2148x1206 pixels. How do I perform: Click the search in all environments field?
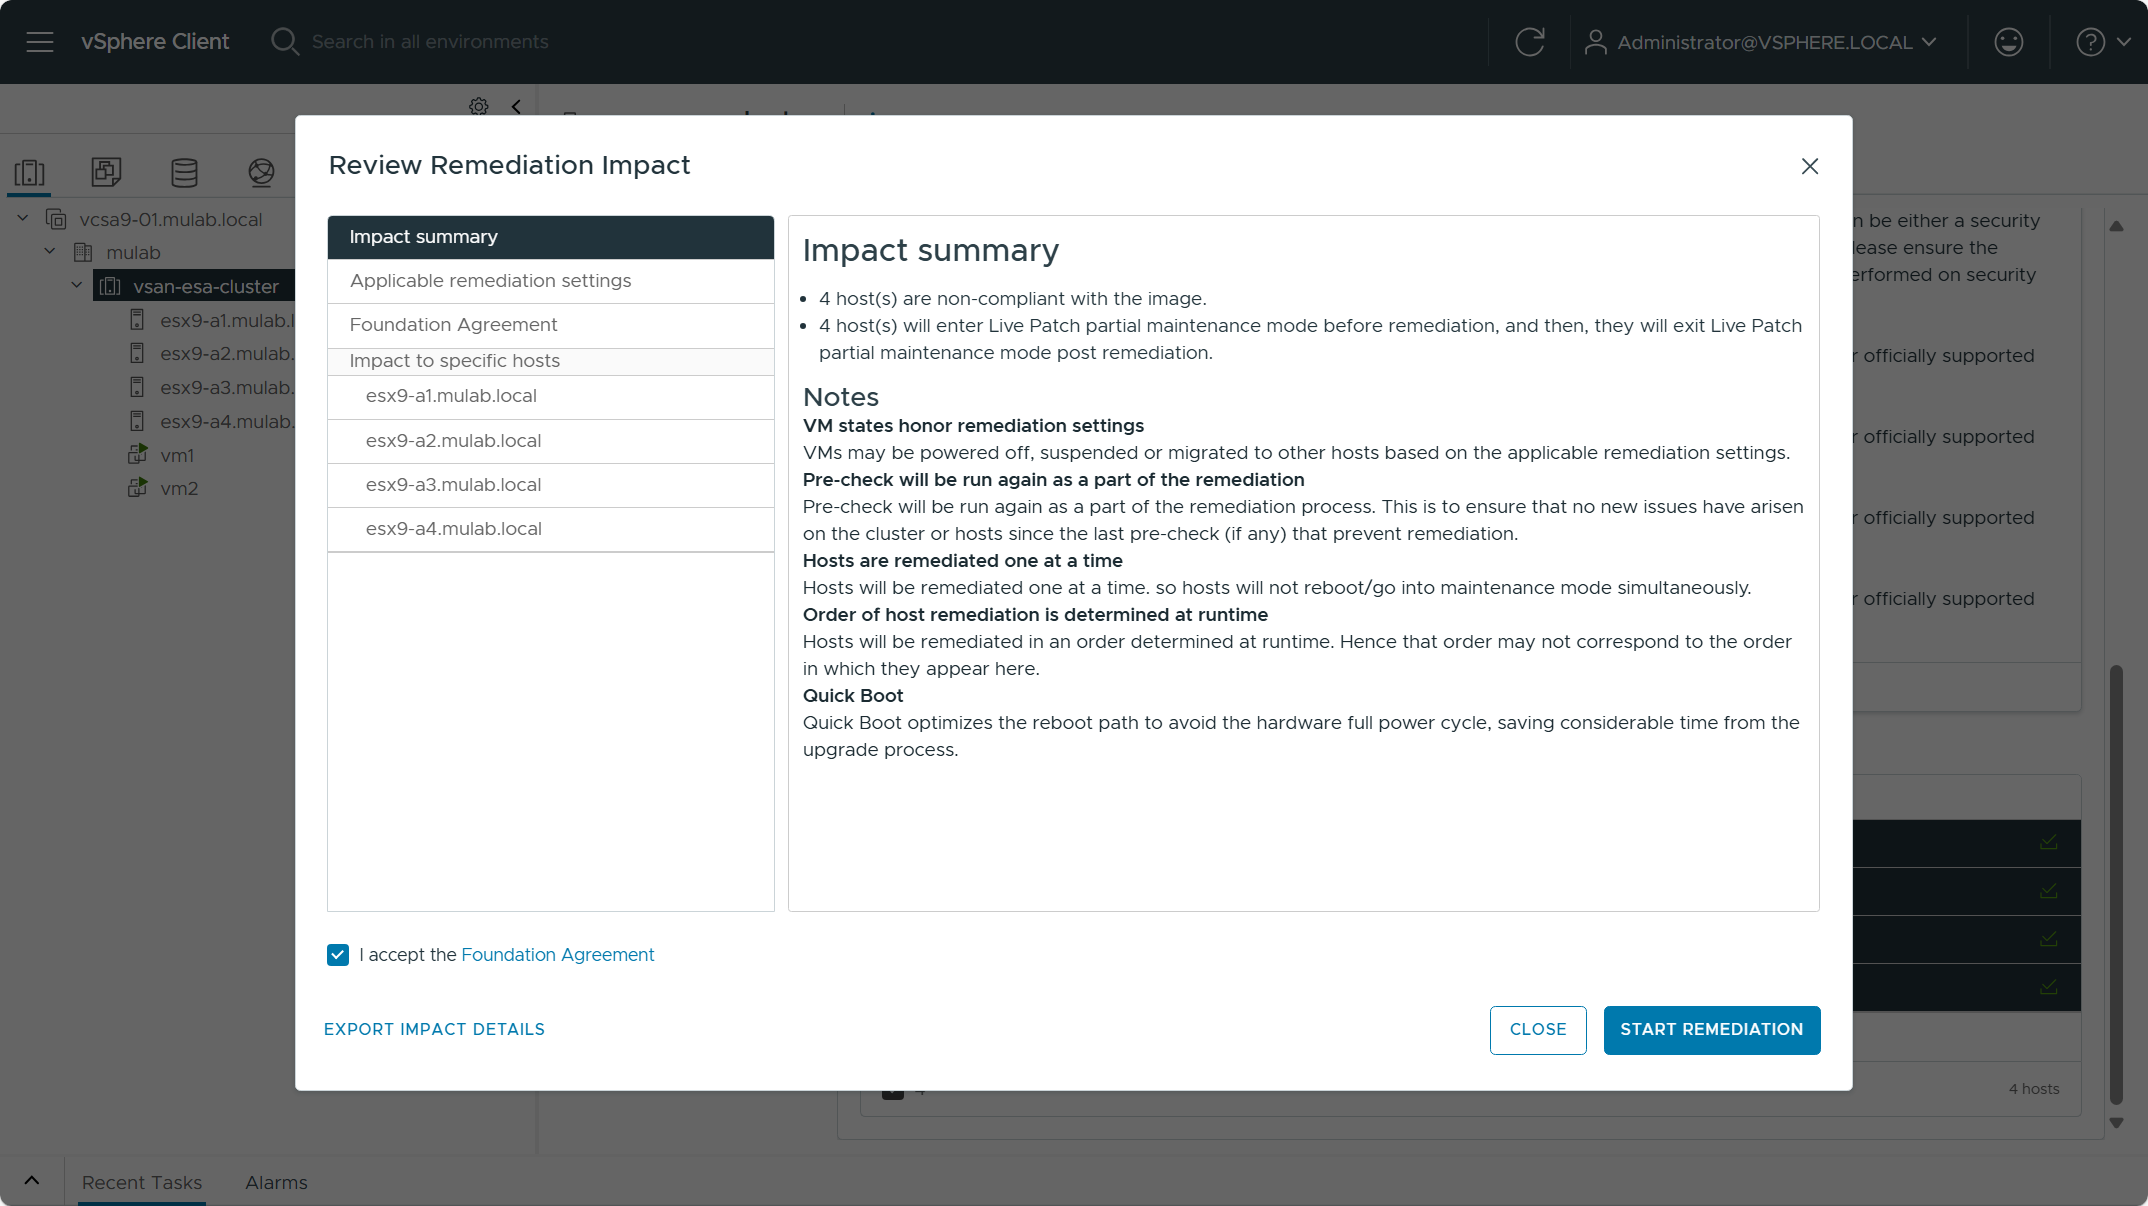point(430,42)
